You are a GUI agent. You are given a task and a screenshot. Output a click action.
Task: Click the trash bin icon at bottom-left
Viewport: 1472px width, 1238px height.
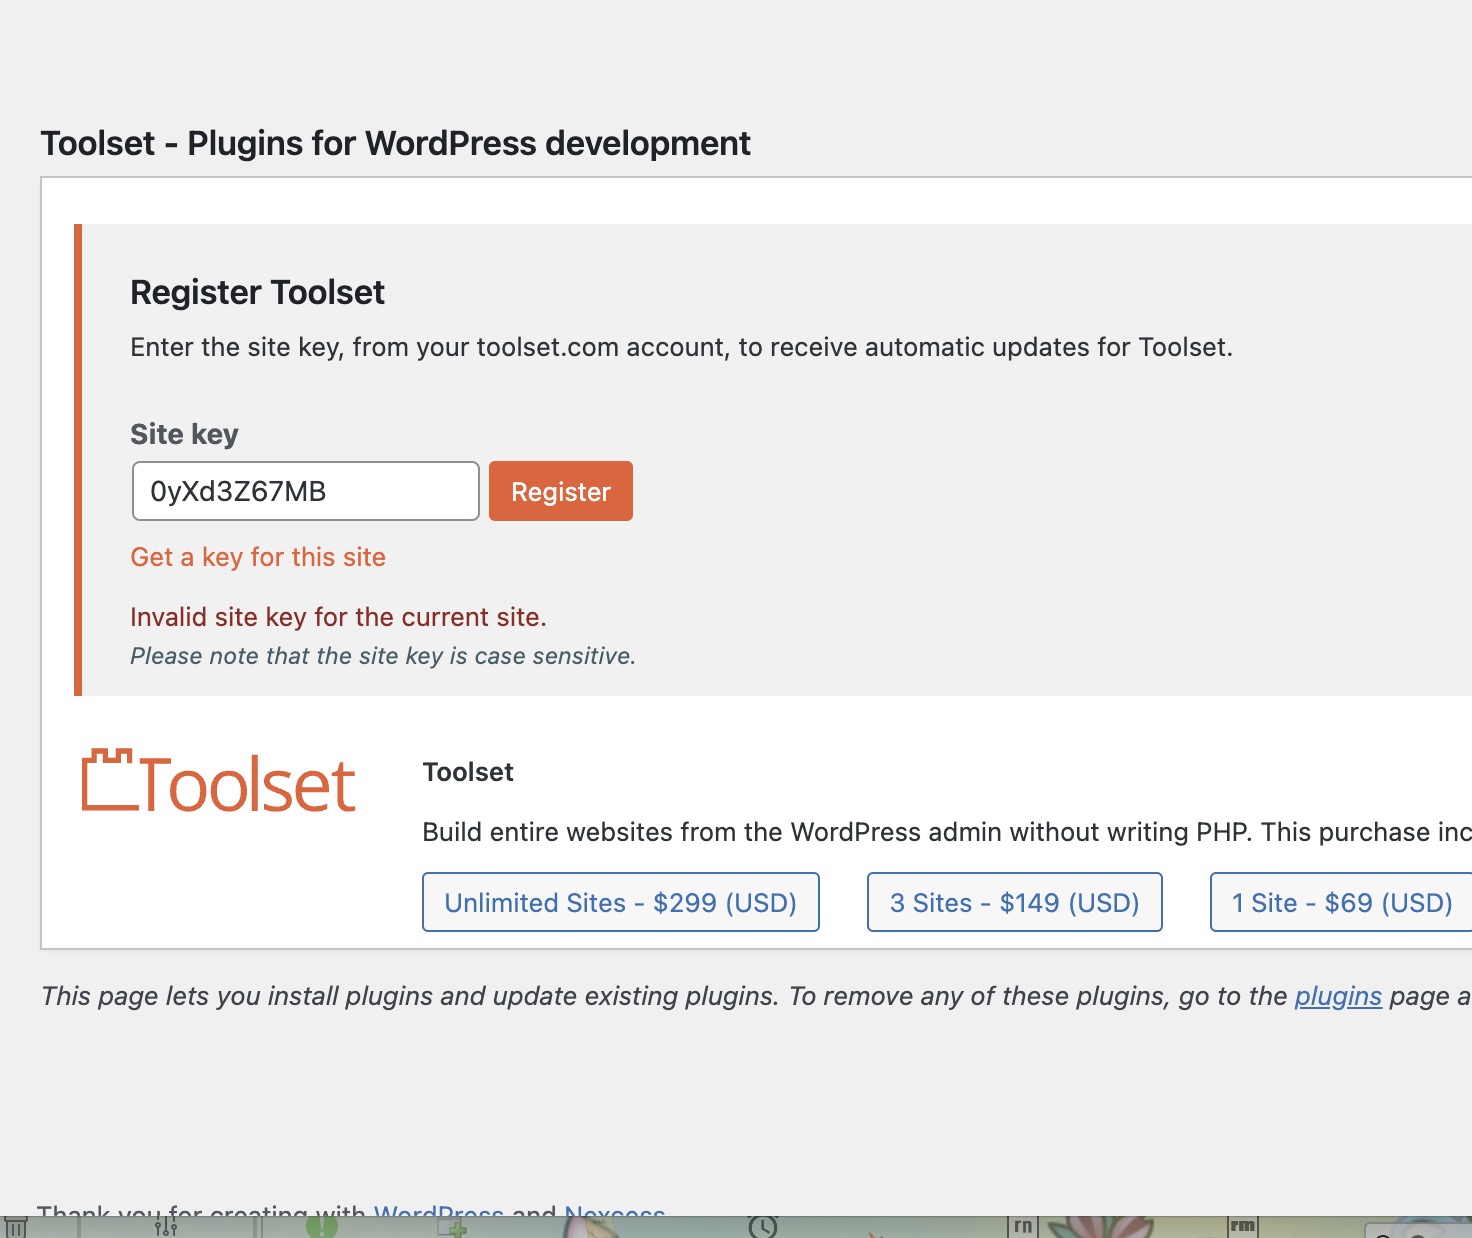click(16, 1227)
